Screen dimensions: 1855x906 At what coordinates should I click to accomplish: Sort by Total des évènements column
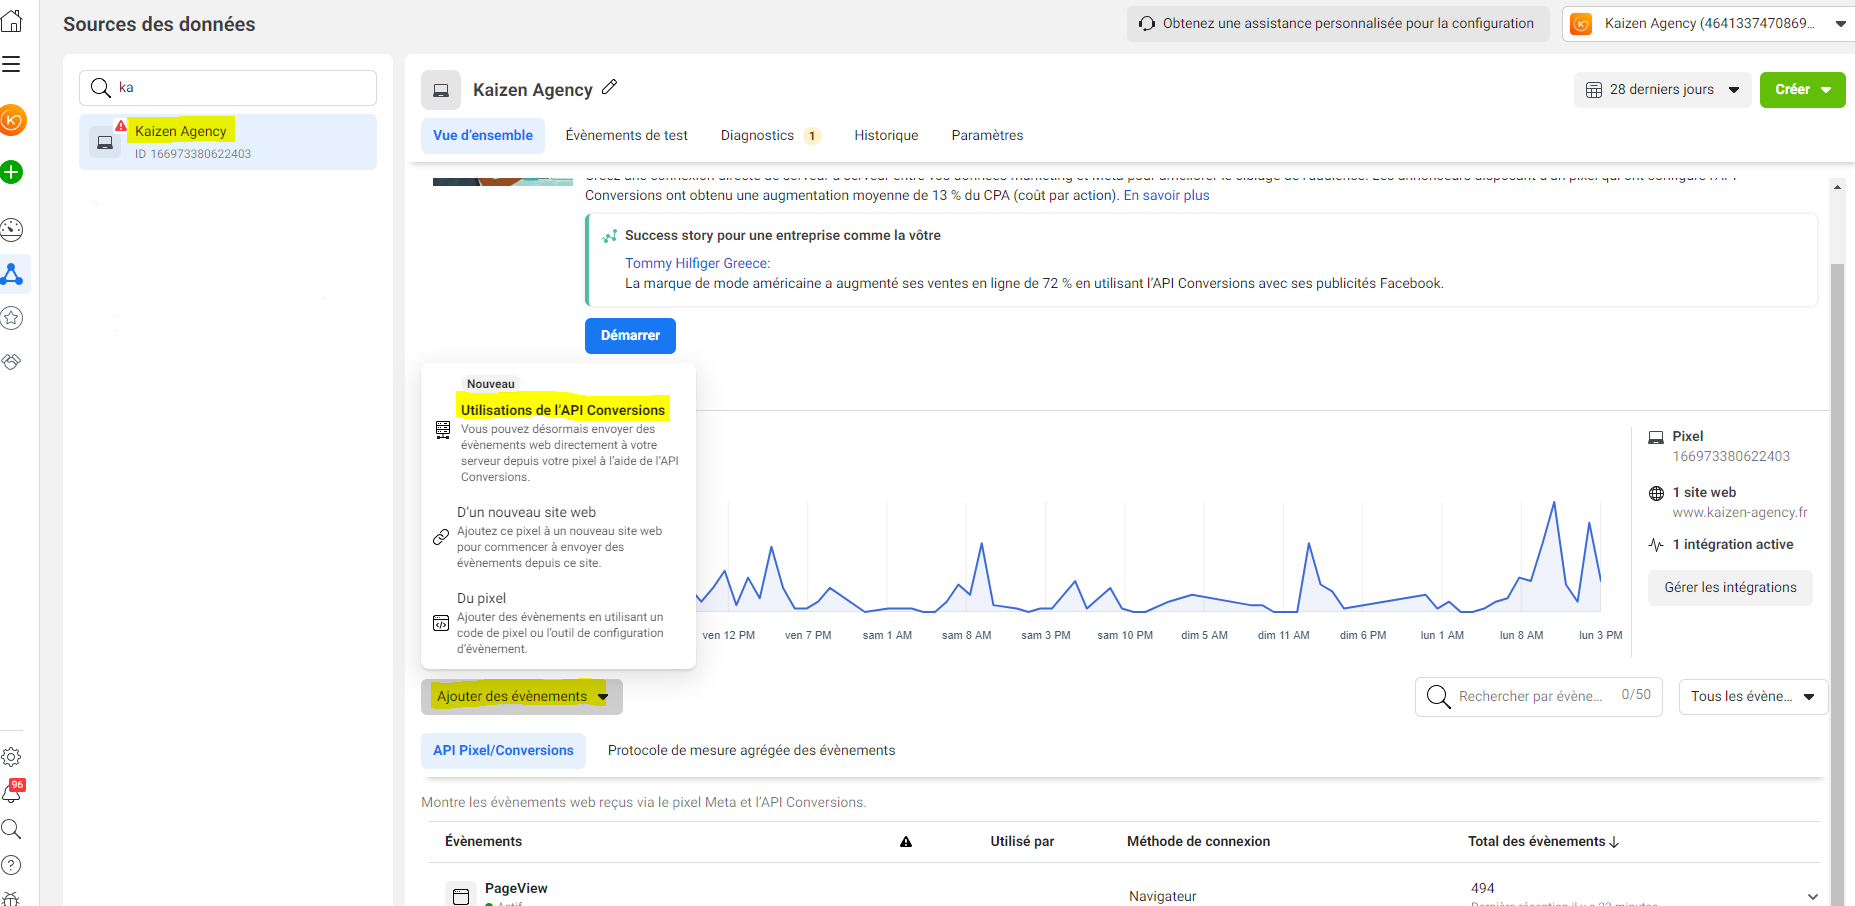1543,842
